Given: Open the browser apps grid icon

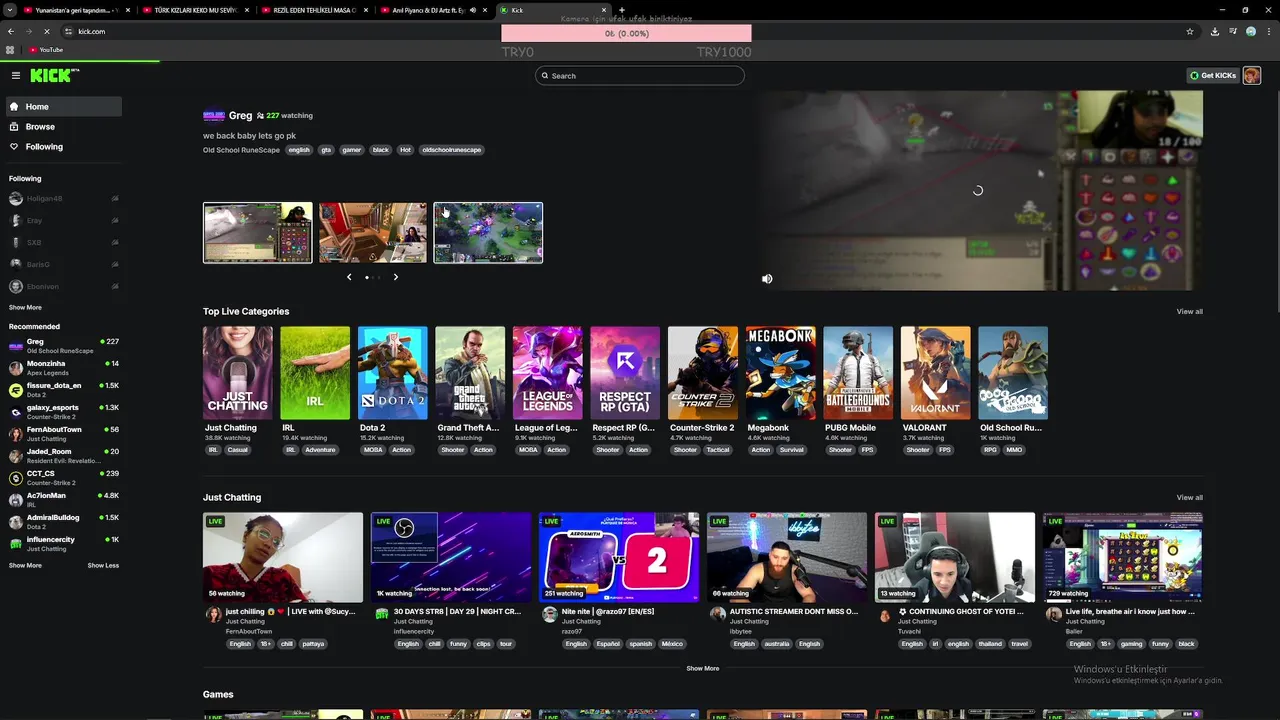Looking at the screenshot, I should point(11,50).
